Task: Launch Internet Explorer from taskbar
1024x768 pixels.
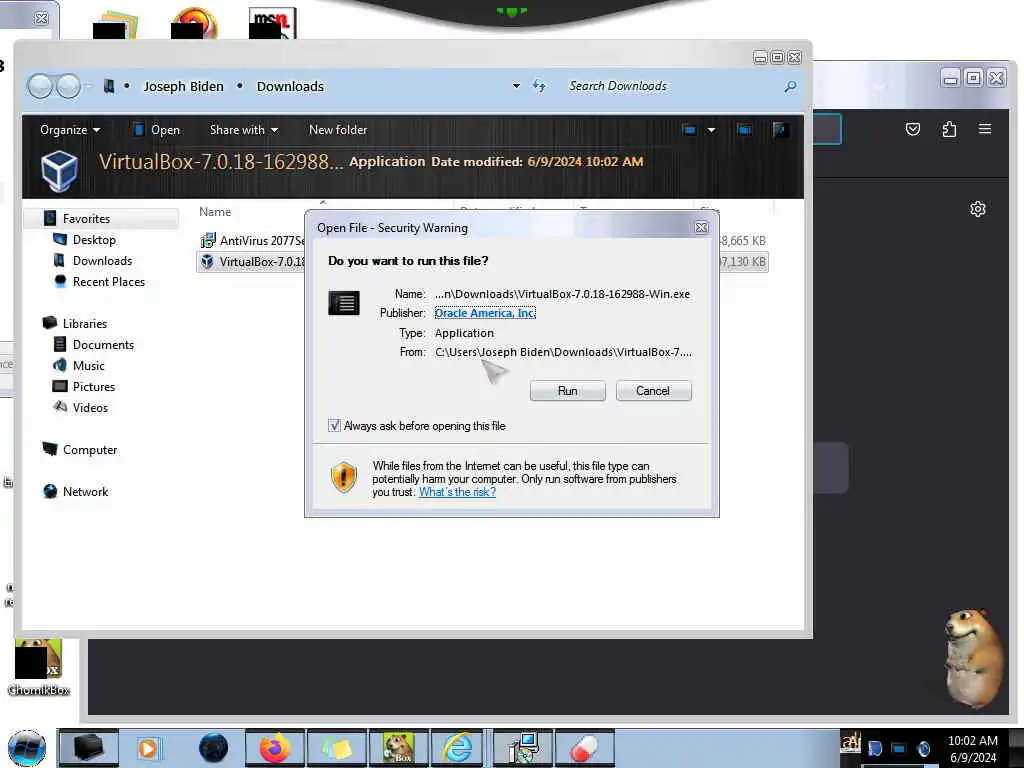Action: point(458,748)
